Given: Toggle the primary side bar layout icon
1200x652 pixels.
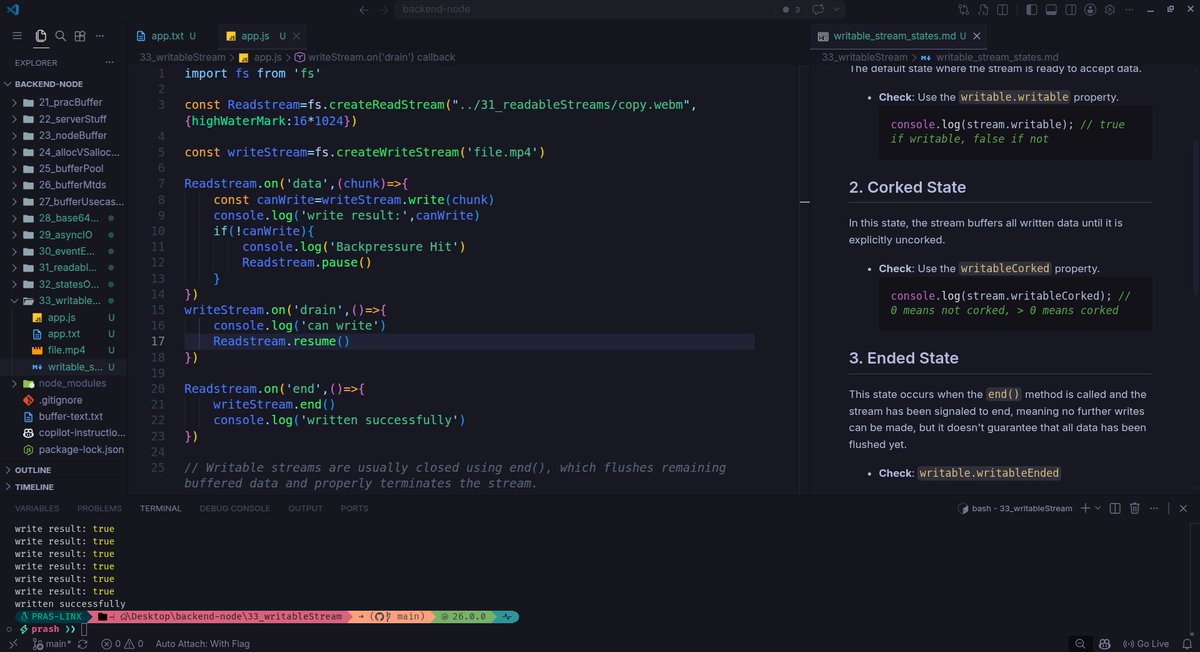Looking at the screenshot, I should click(1031, 10).
